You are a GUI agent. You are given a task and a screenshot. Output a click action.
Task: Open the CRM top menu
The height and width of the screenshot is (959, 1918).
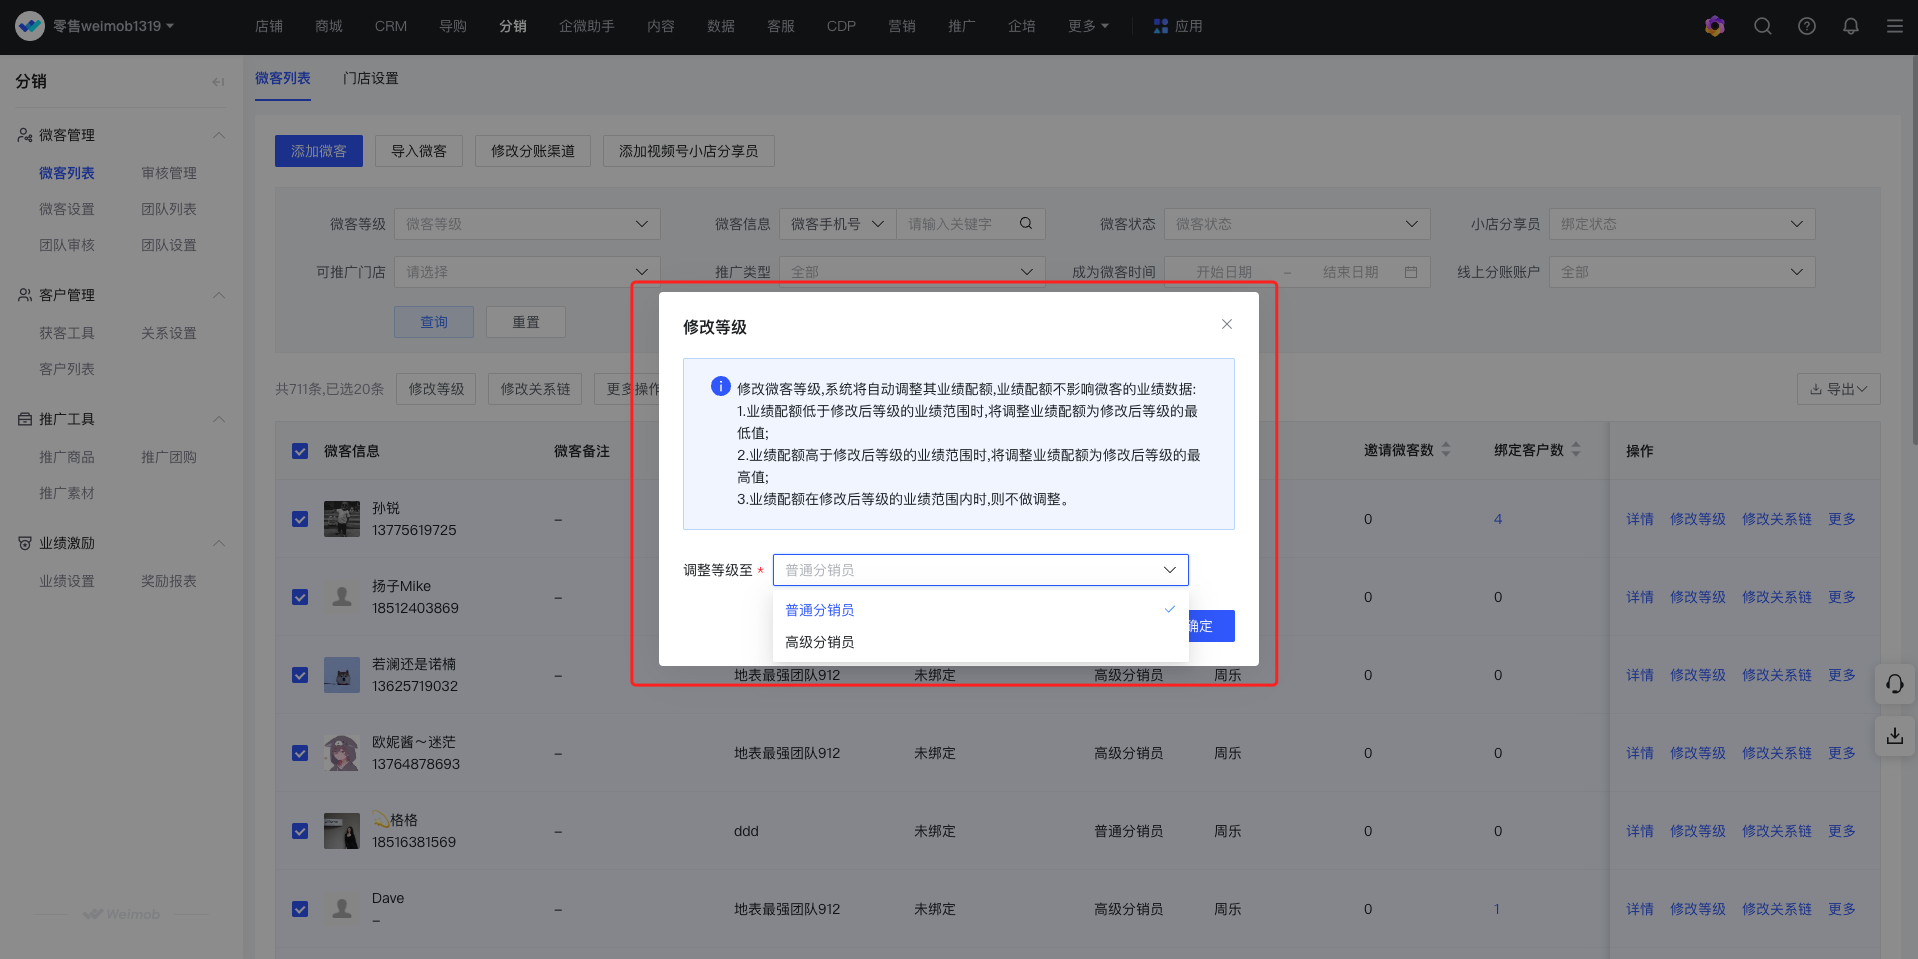click(390, 26)
